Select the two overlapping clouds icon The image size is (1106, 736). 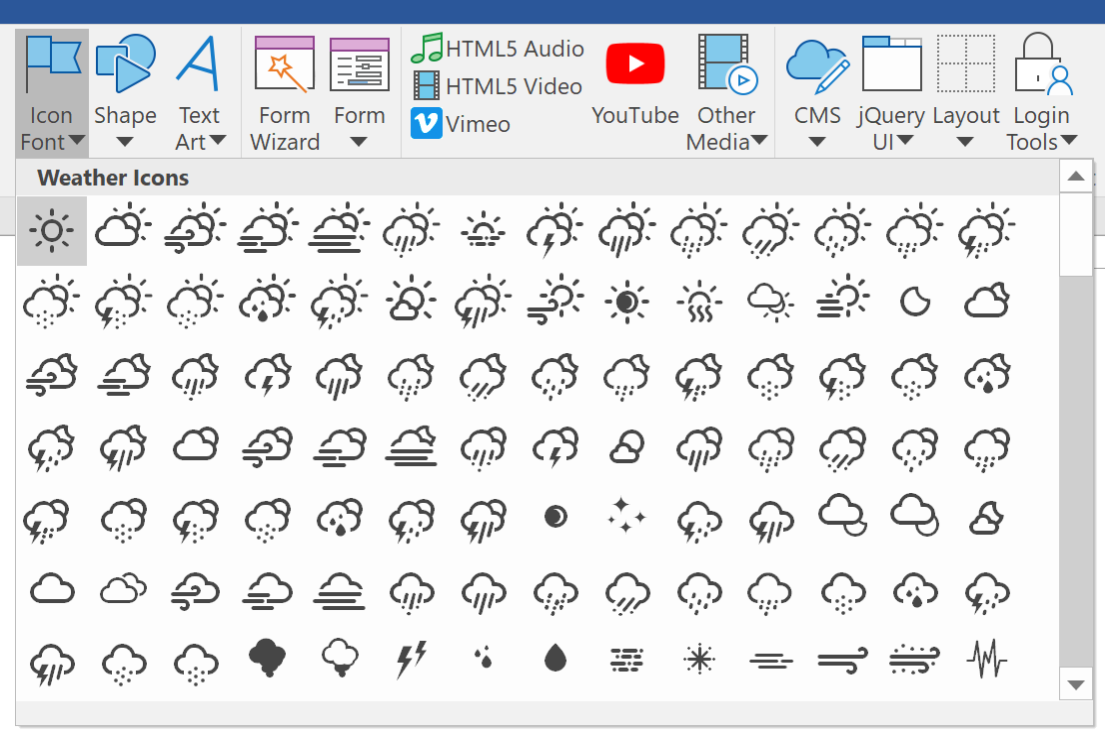click(x=123, y=589)
